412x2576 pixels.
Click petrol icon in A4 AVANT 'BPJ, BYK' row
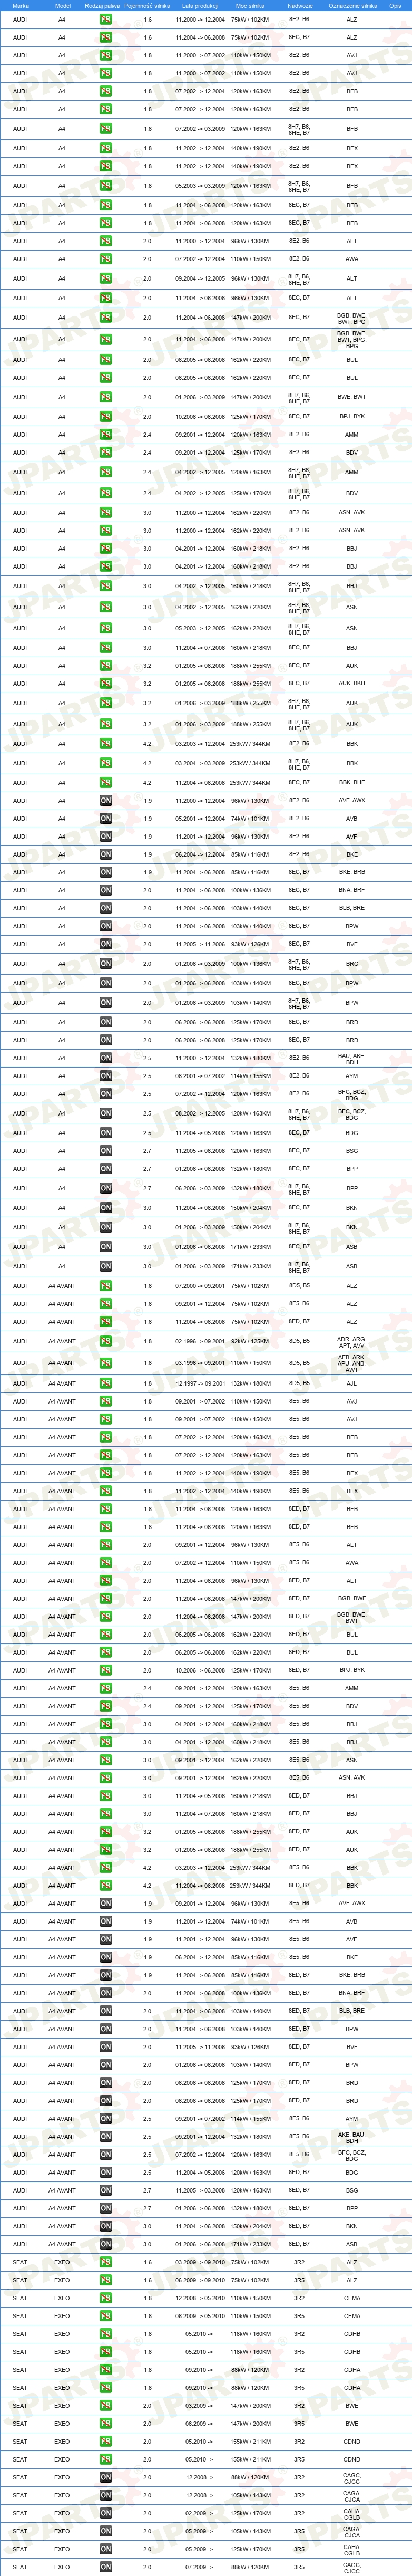pyautogui.click(x=106, y=1670)
